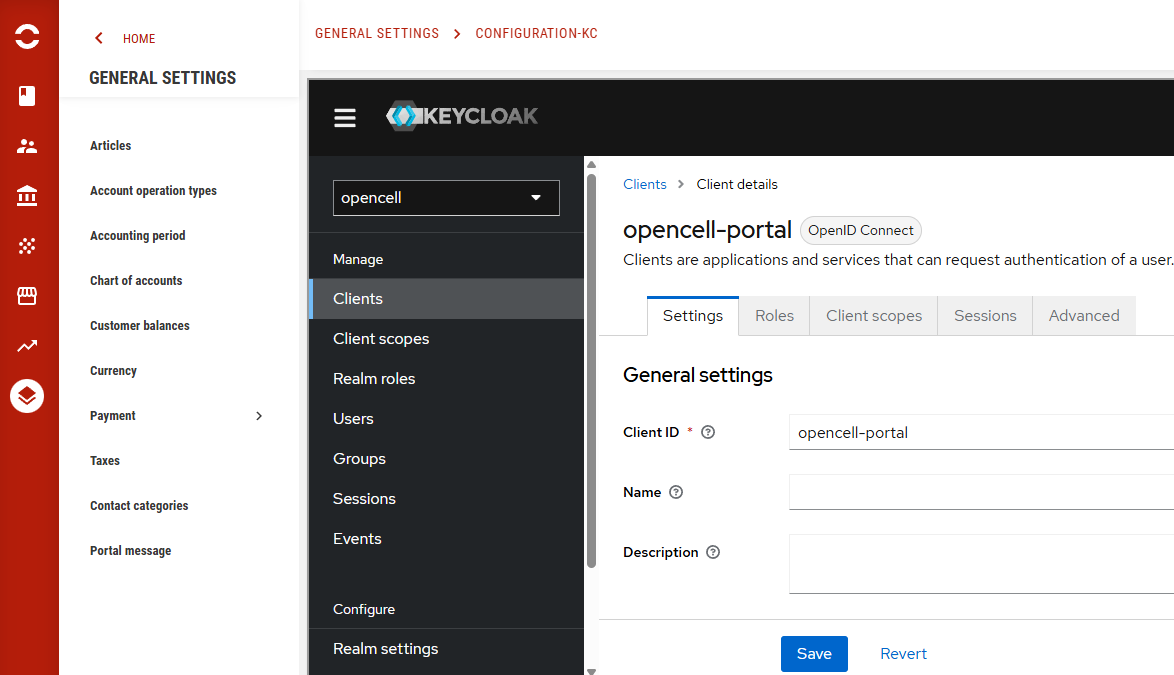Click the help icon next to Client ID
Viewport: 1174px width, 675px height.
click(708, 433)
